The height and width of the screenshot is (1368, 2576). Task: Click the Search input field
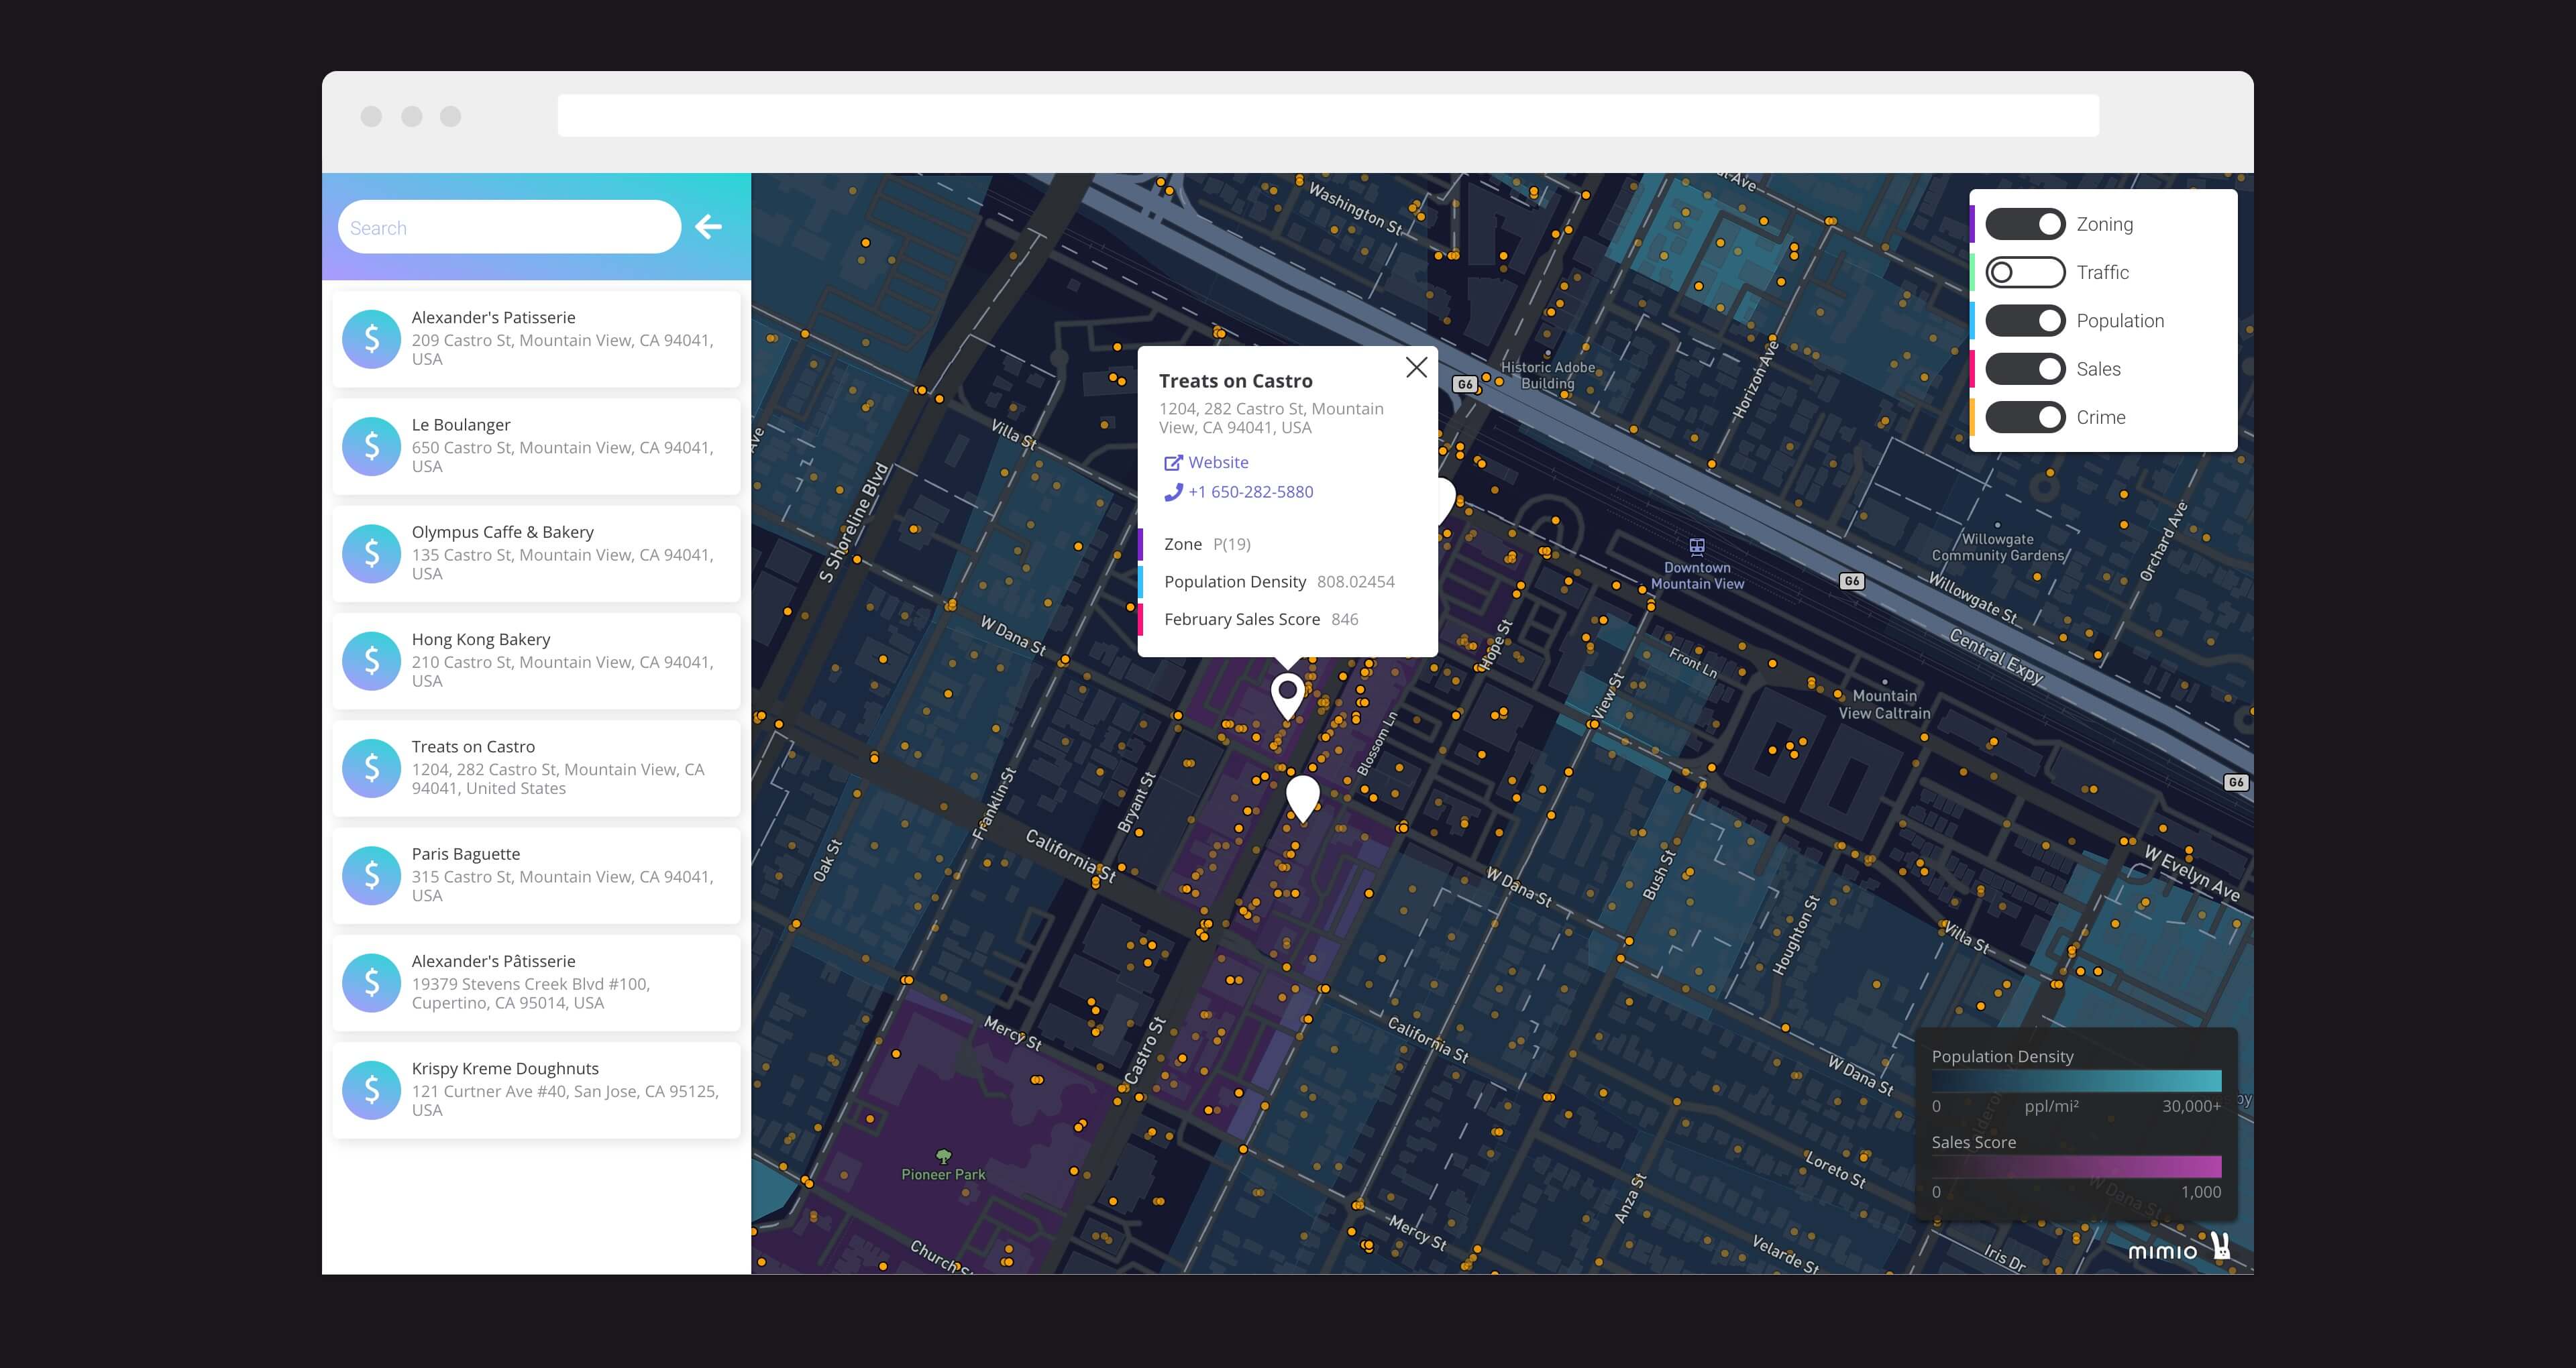click(x=509, y=227)
